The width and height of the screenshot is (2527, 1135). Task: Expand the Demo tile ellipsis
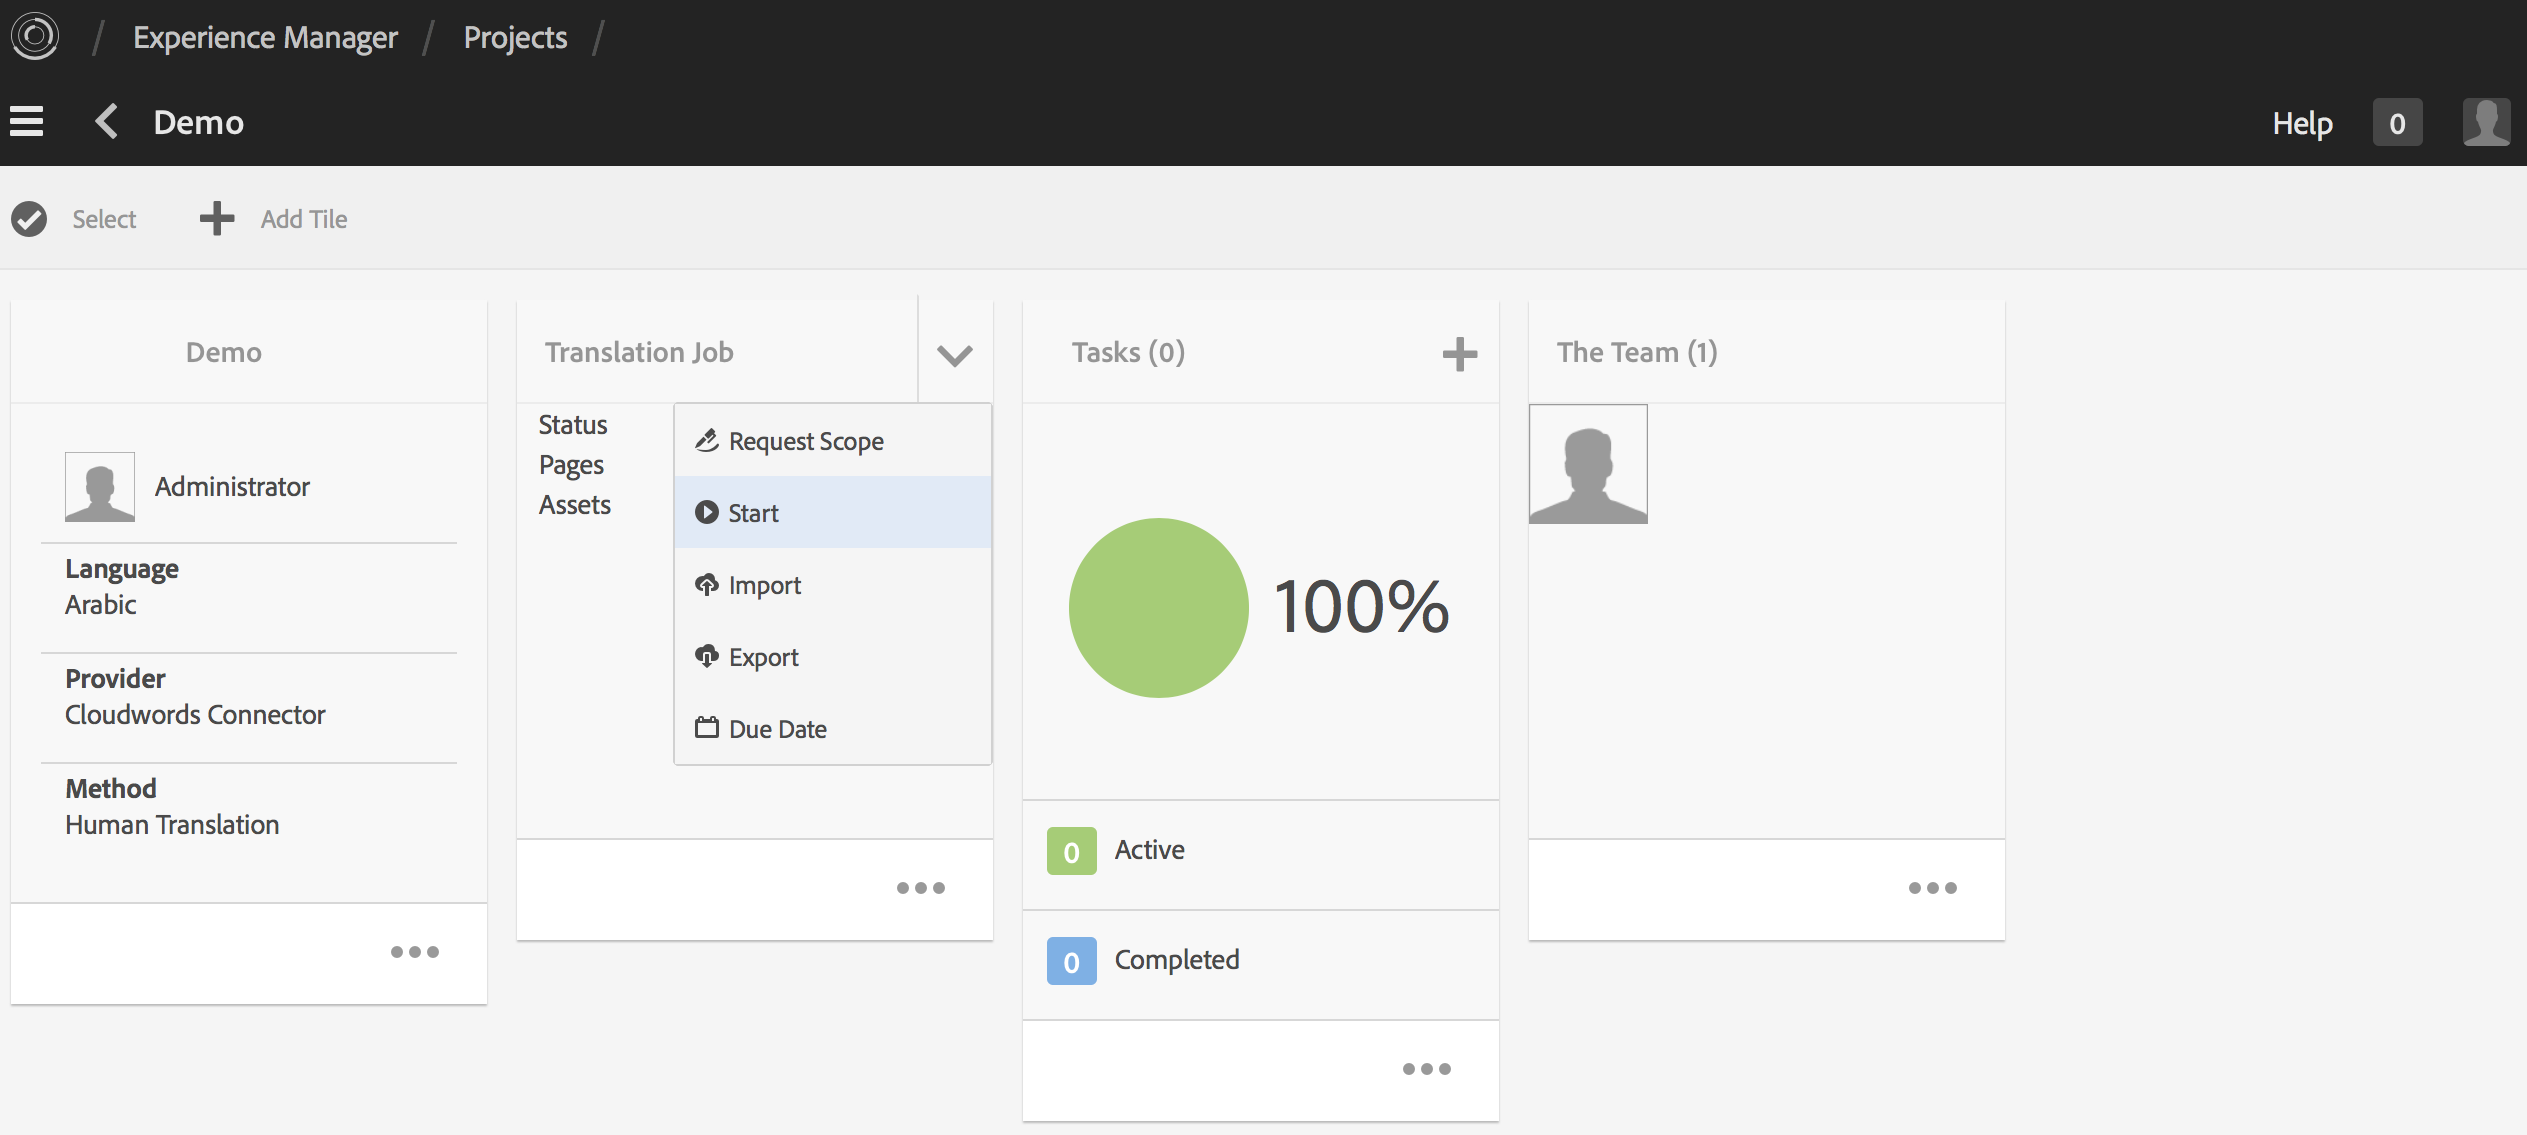tap(414, 952)
